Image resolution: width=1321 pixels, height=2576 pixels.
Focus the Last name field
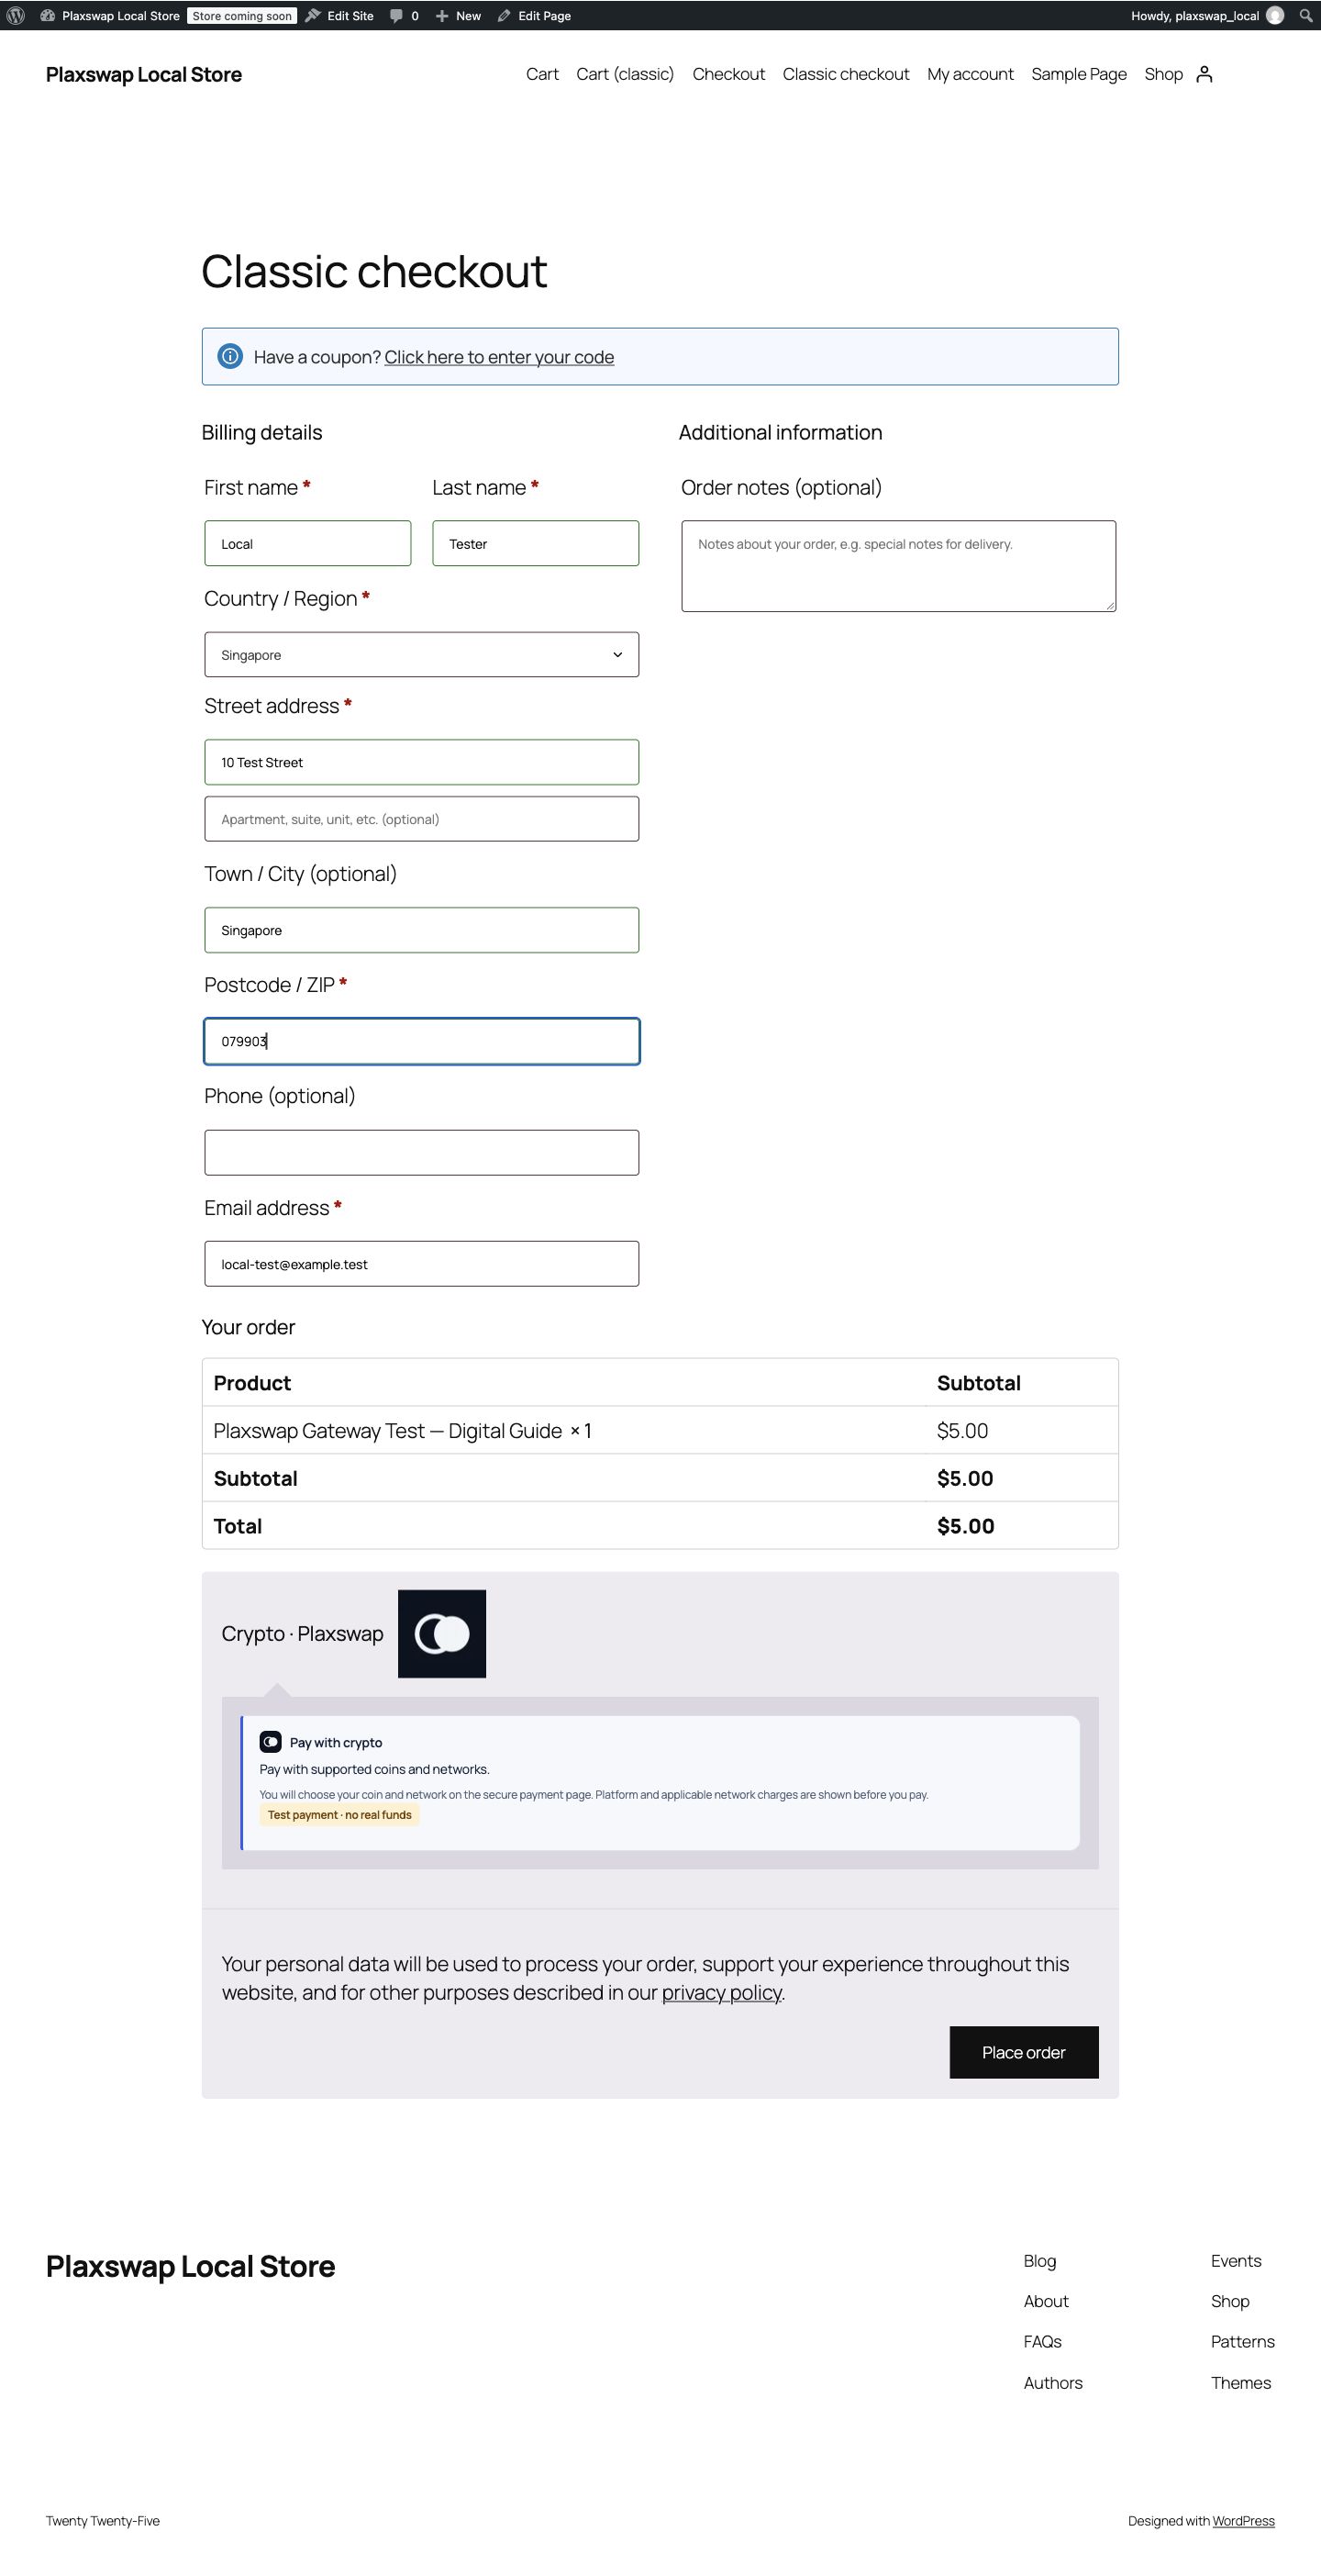(x=535, y=543)
